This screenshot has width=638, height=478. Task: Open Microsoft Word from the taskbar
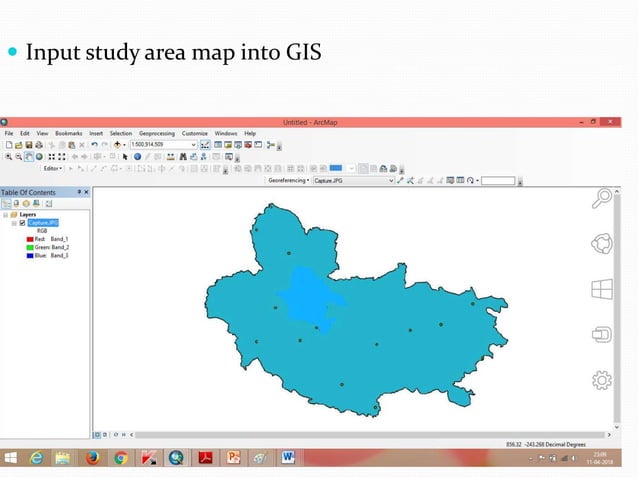click(x=288, y=458)
